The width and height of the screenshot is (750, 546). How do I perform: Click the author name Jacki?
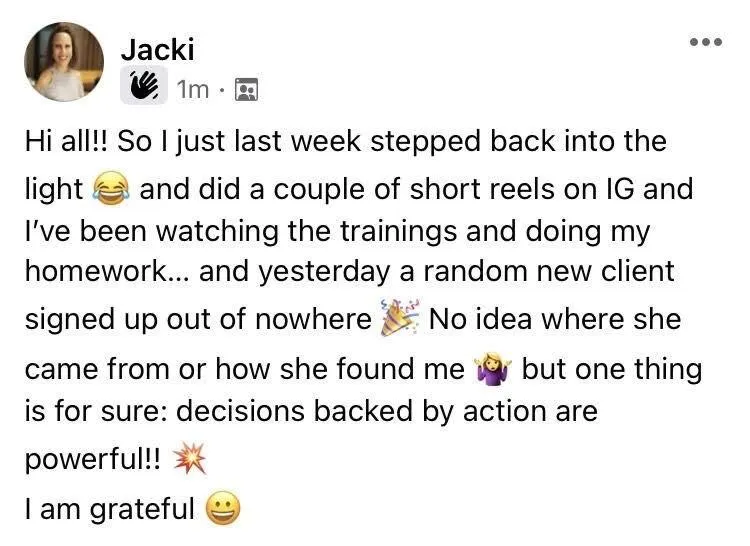click(157, 49)
